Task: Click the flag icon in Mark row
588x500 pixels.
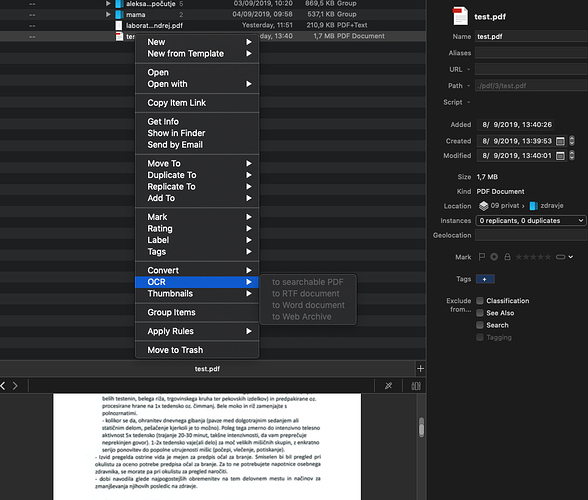Action: [482, 257]
